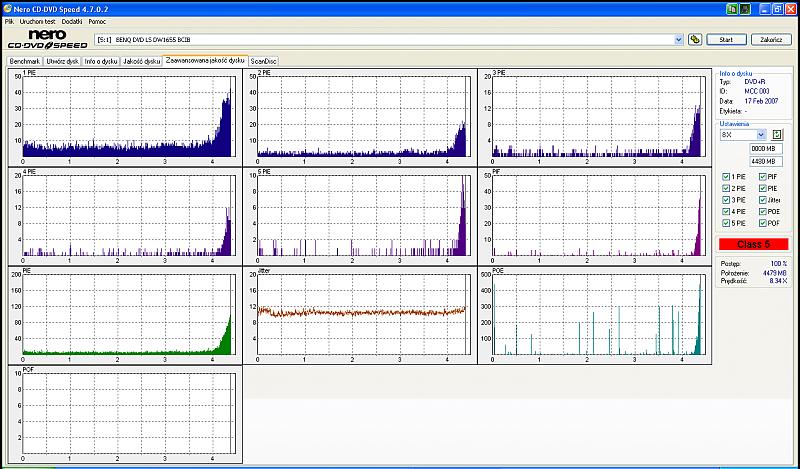
Task: Uncheck the 1 PIE checkbox
Action: [x=726, y=177]
